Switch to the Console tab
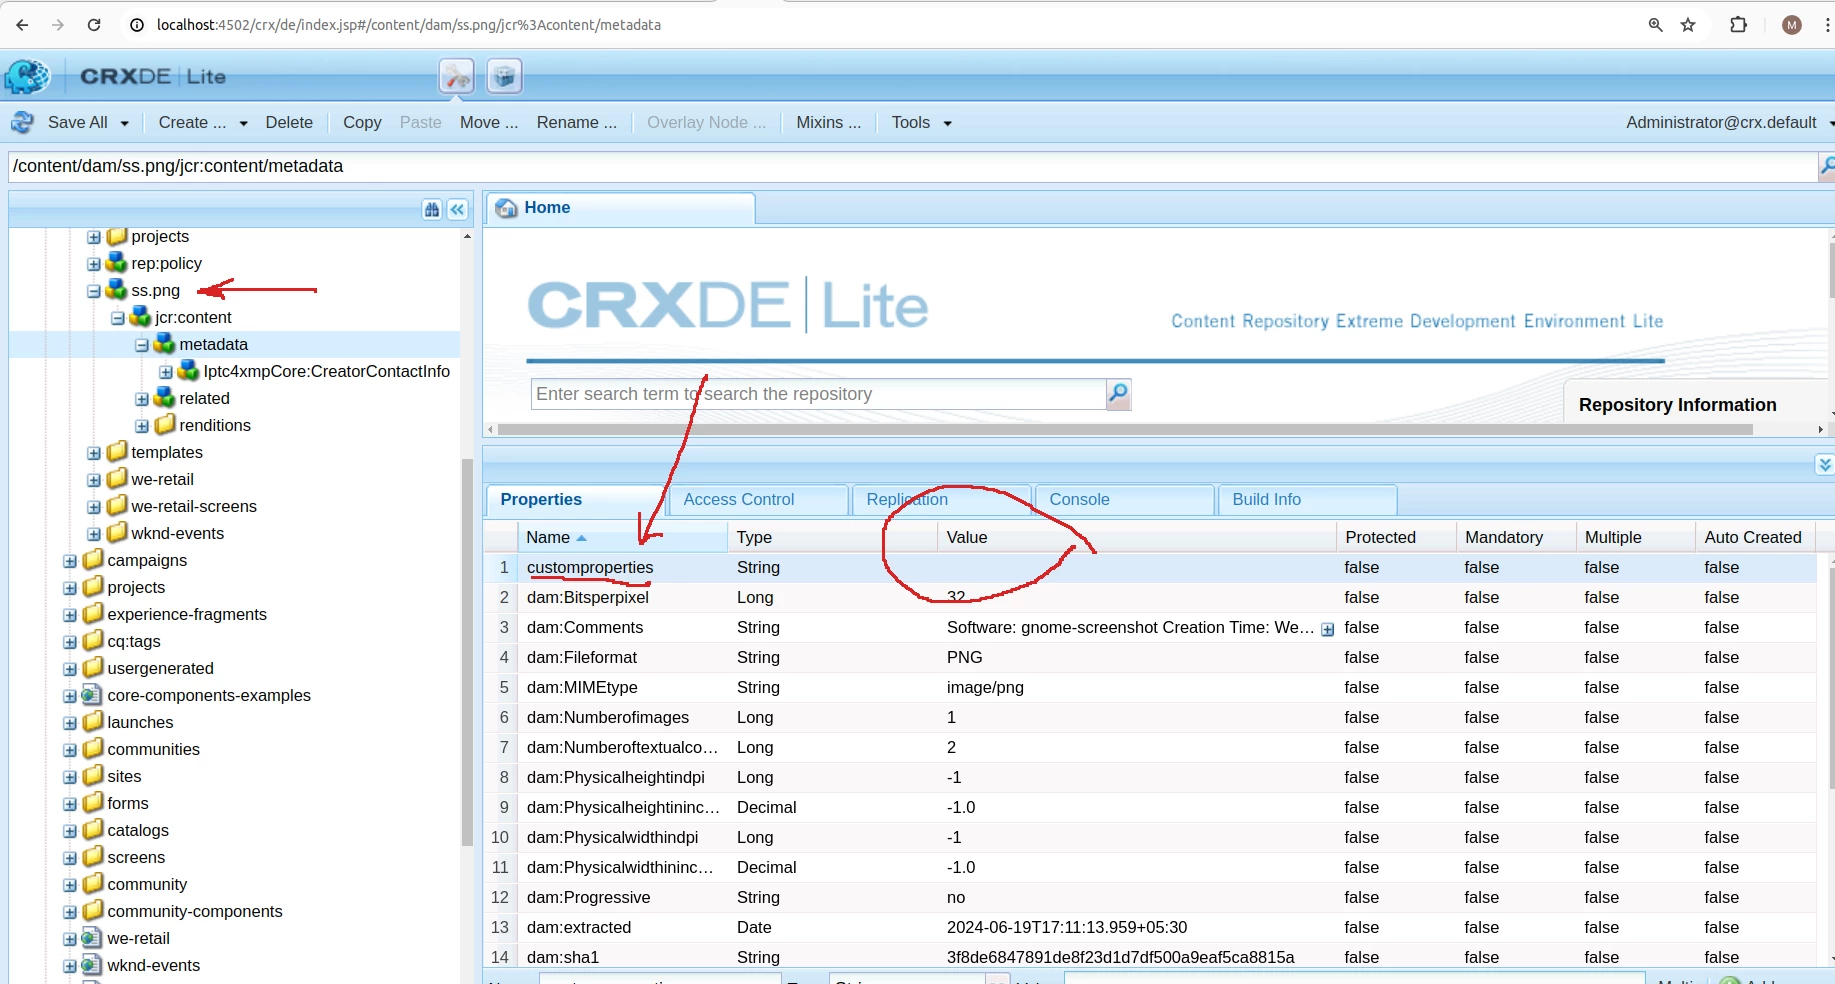 1124,499
